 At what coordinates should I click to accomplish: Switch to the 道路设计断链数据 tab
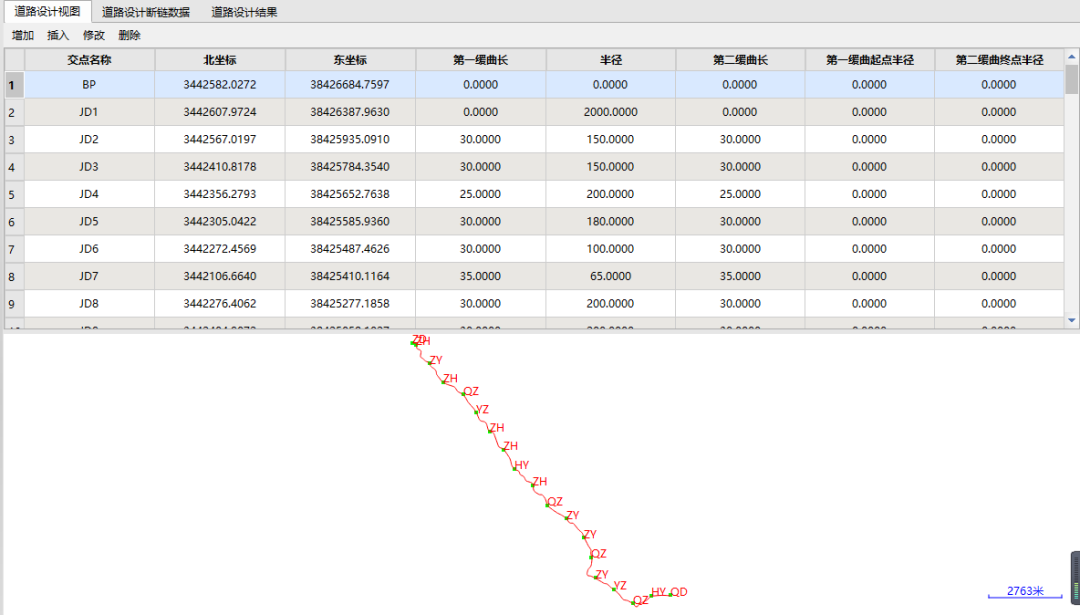tap(145, 12)
